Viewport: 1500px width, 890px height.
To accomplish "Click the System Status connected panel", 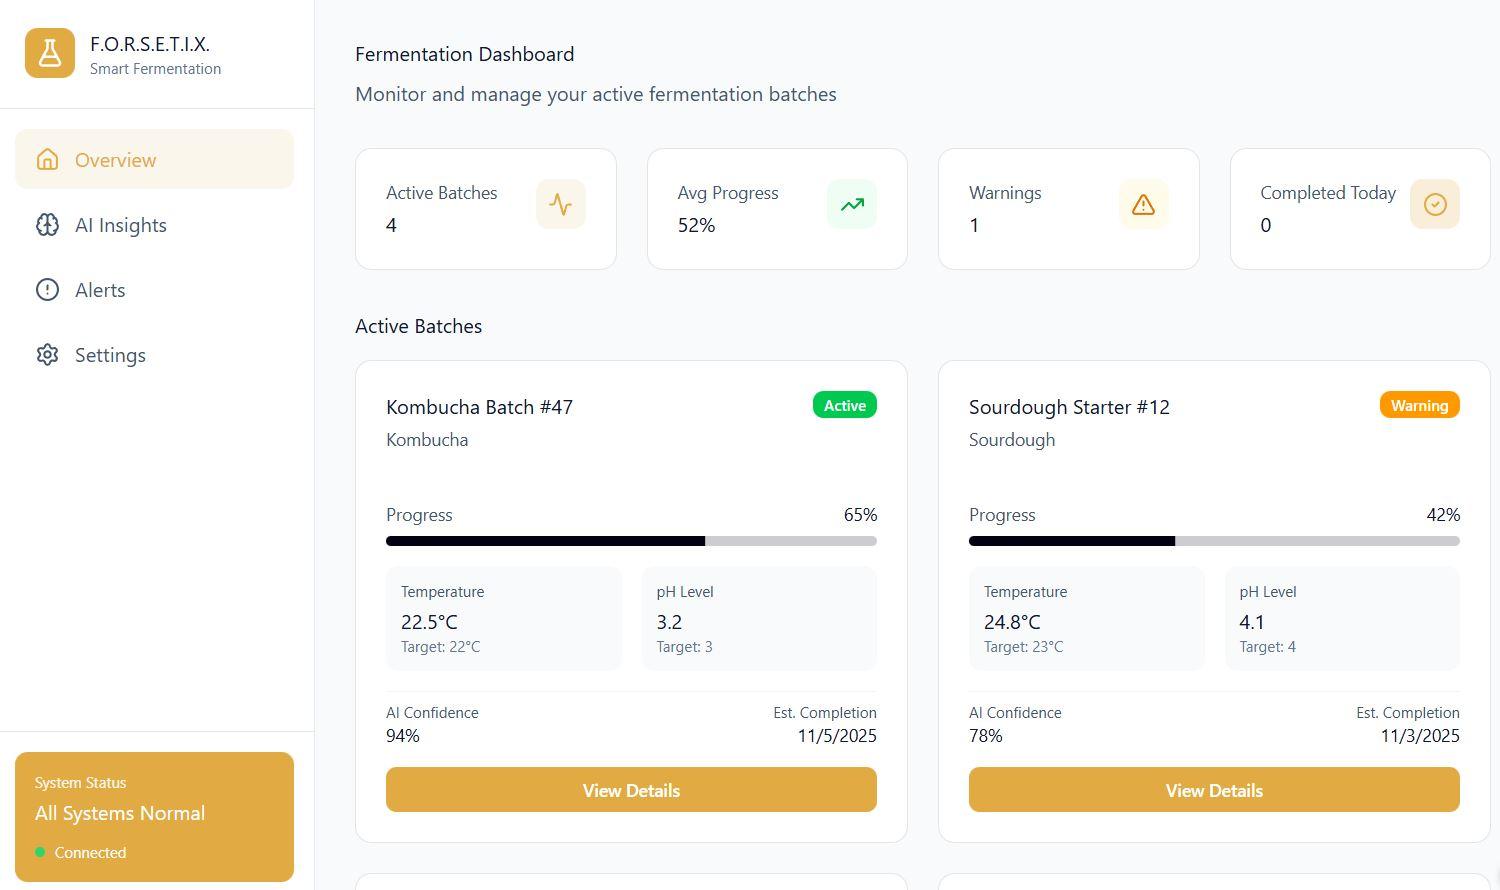I will point(154,817).
